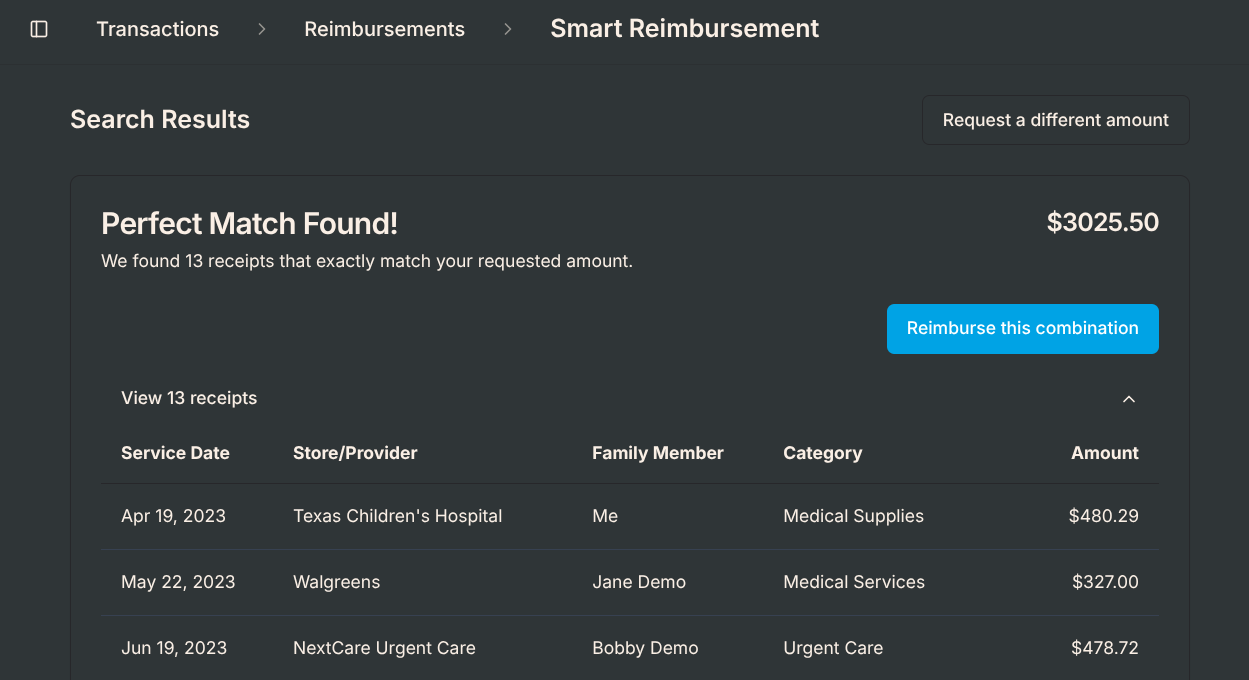Screen dimensions: 1249x680
Task: Open the Reimbursements breadcrumb
Action: (384, 29)
